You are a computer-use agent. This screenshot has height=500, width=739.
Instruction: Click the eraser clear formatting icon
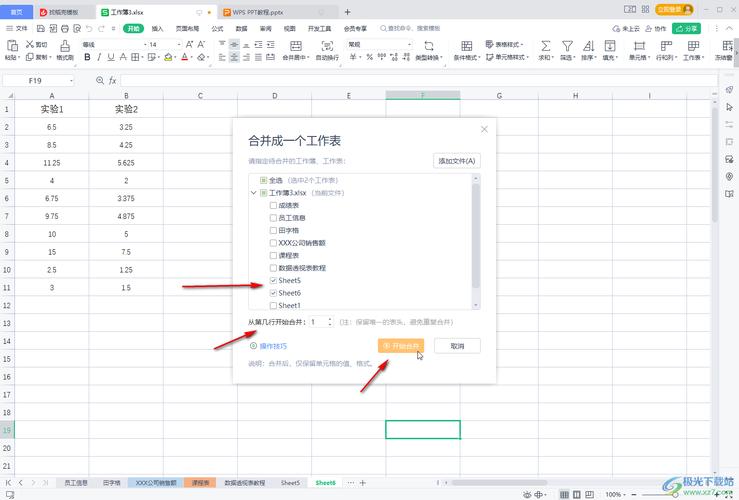201,57
